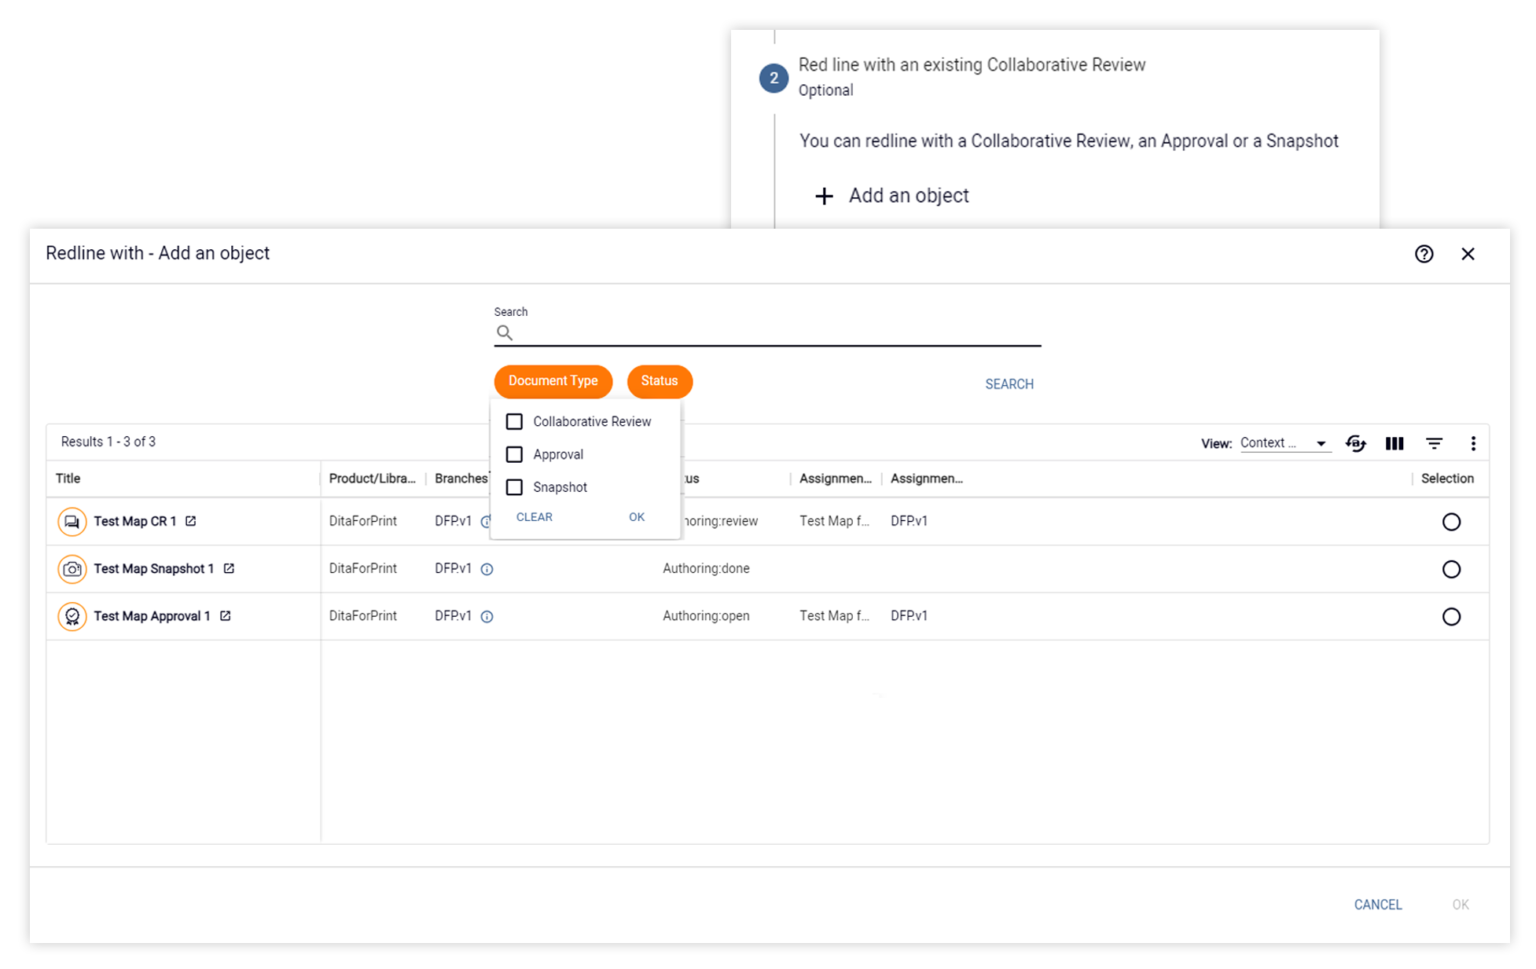The image size is (1536, 969).
Task: Open Test Map CR 1 in new window
Action: click(x=191, y=521)
